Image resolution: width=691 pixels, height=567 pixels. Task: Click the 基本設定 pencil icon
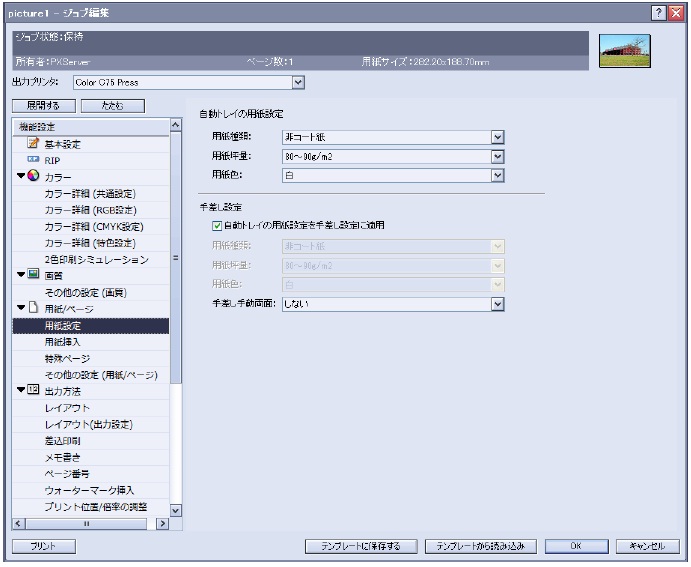(x=32, y=144)
